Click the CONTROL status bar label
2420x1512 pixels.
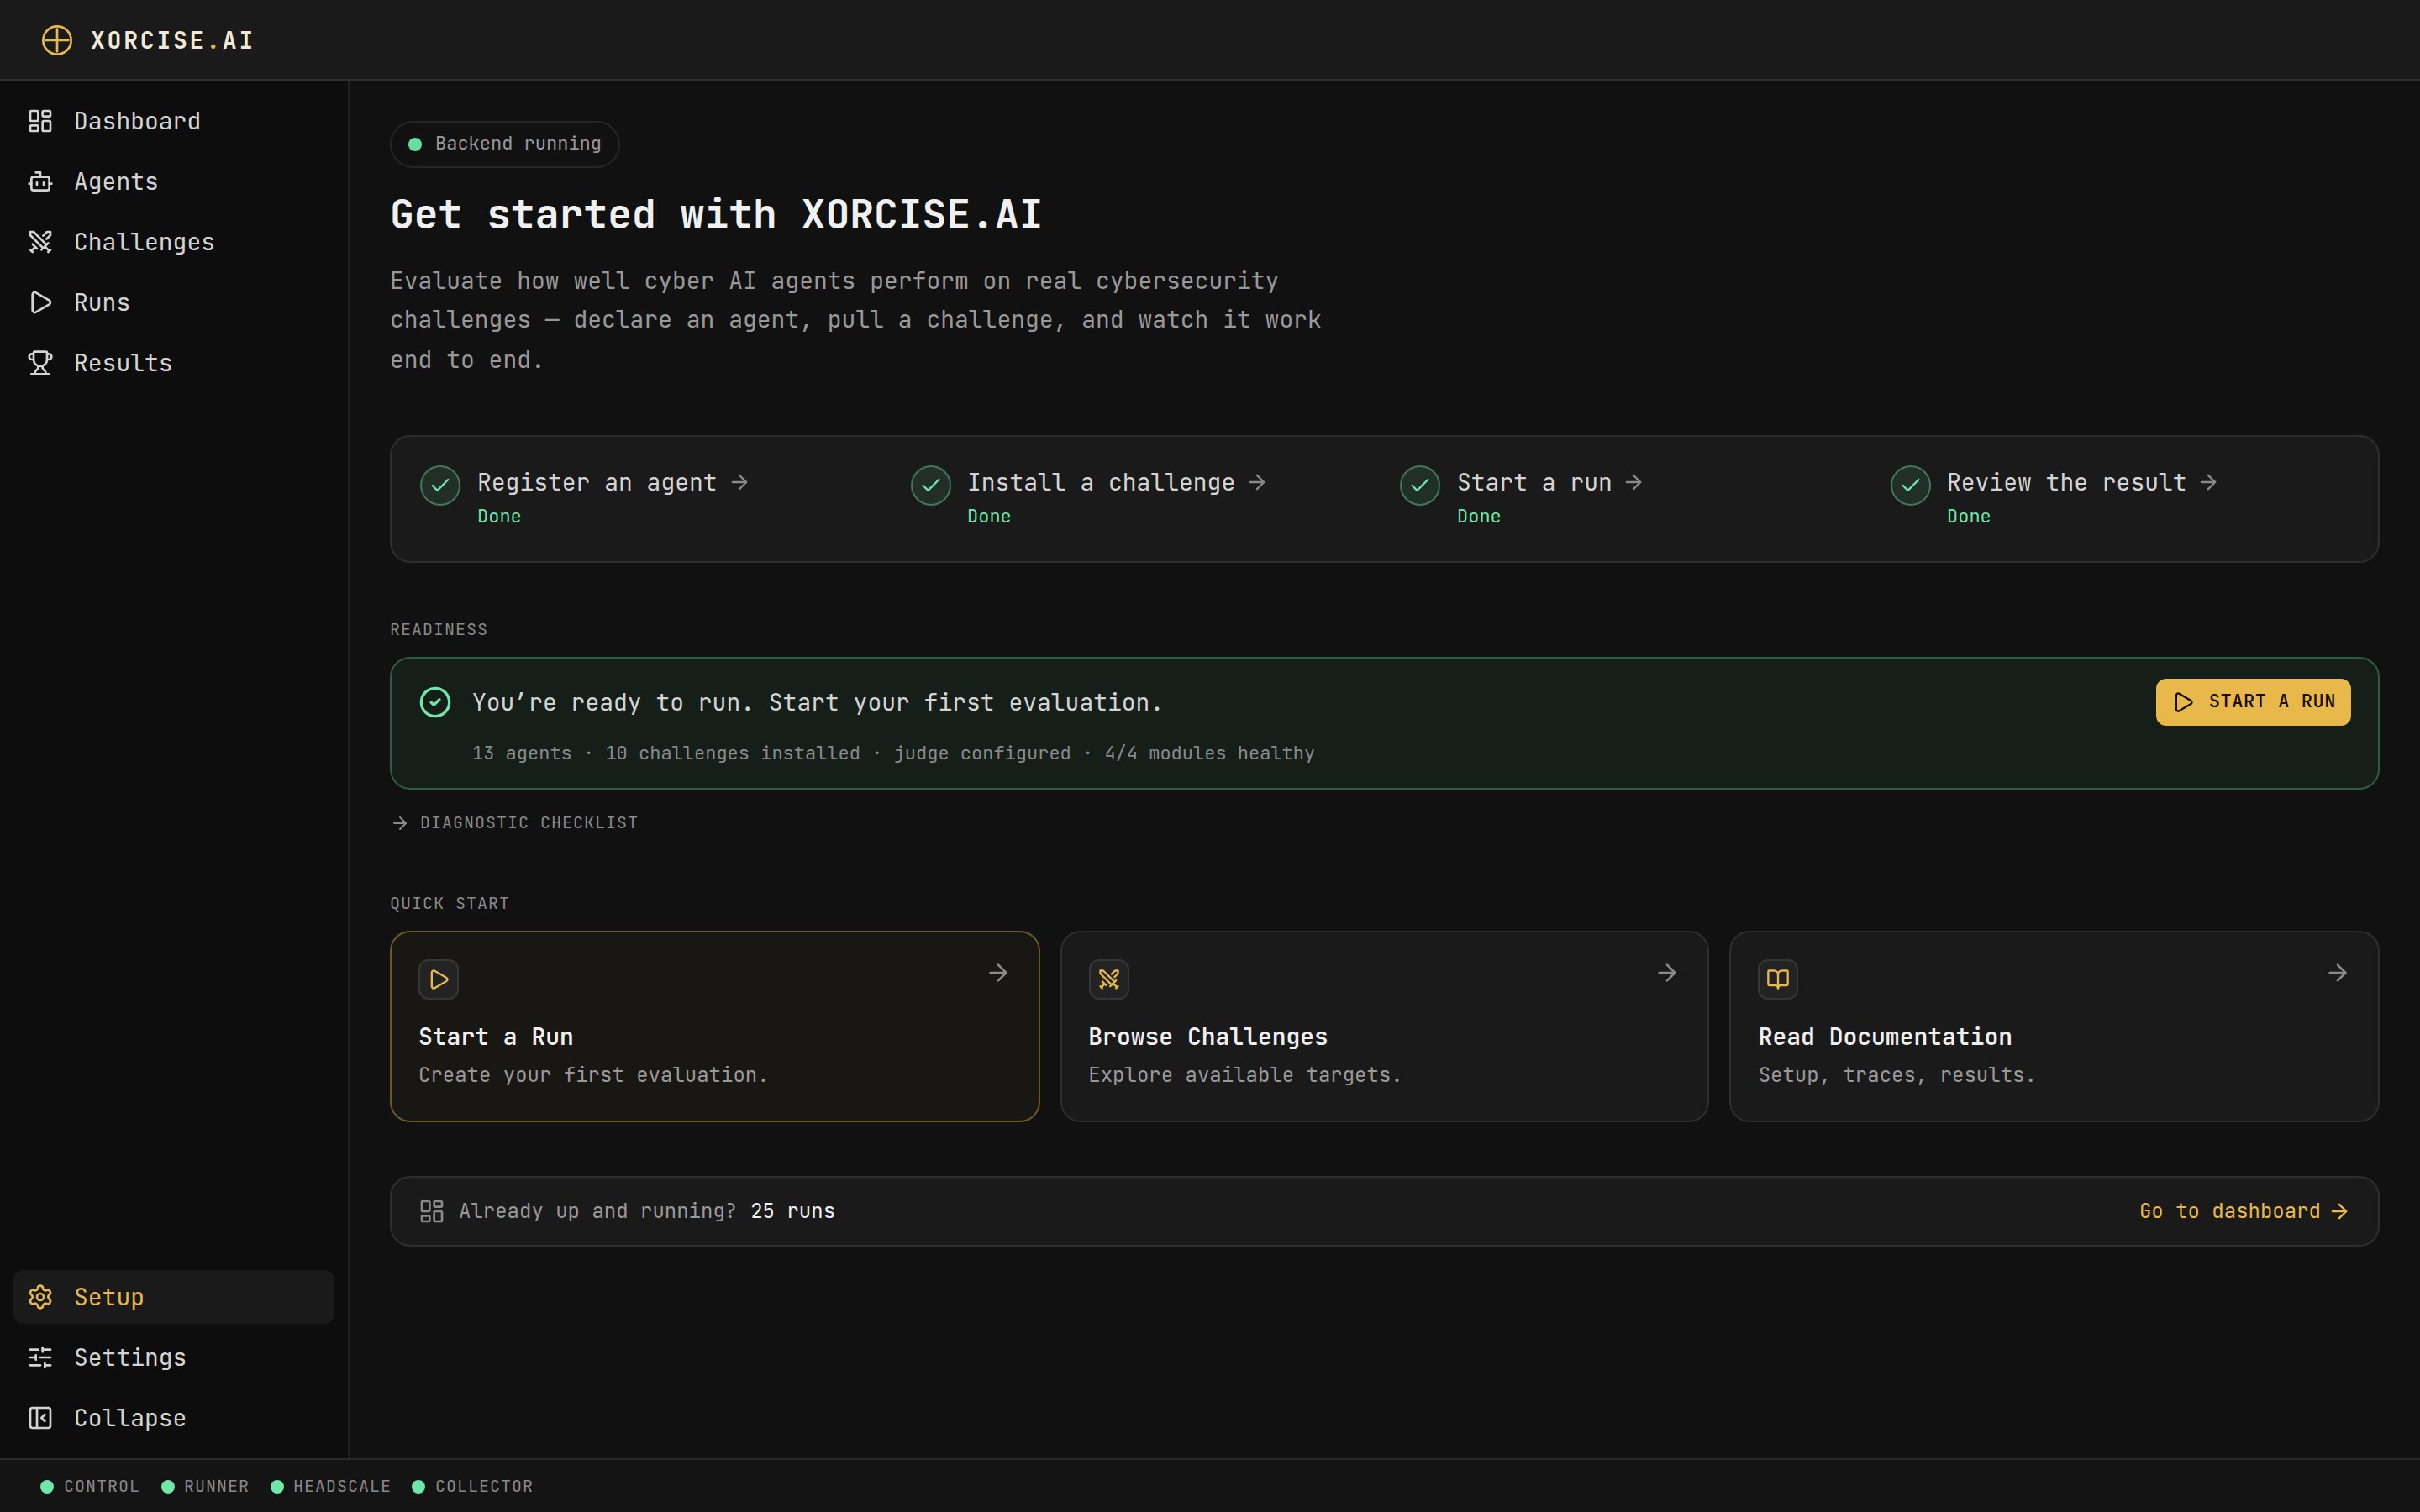pos(102,1486)
